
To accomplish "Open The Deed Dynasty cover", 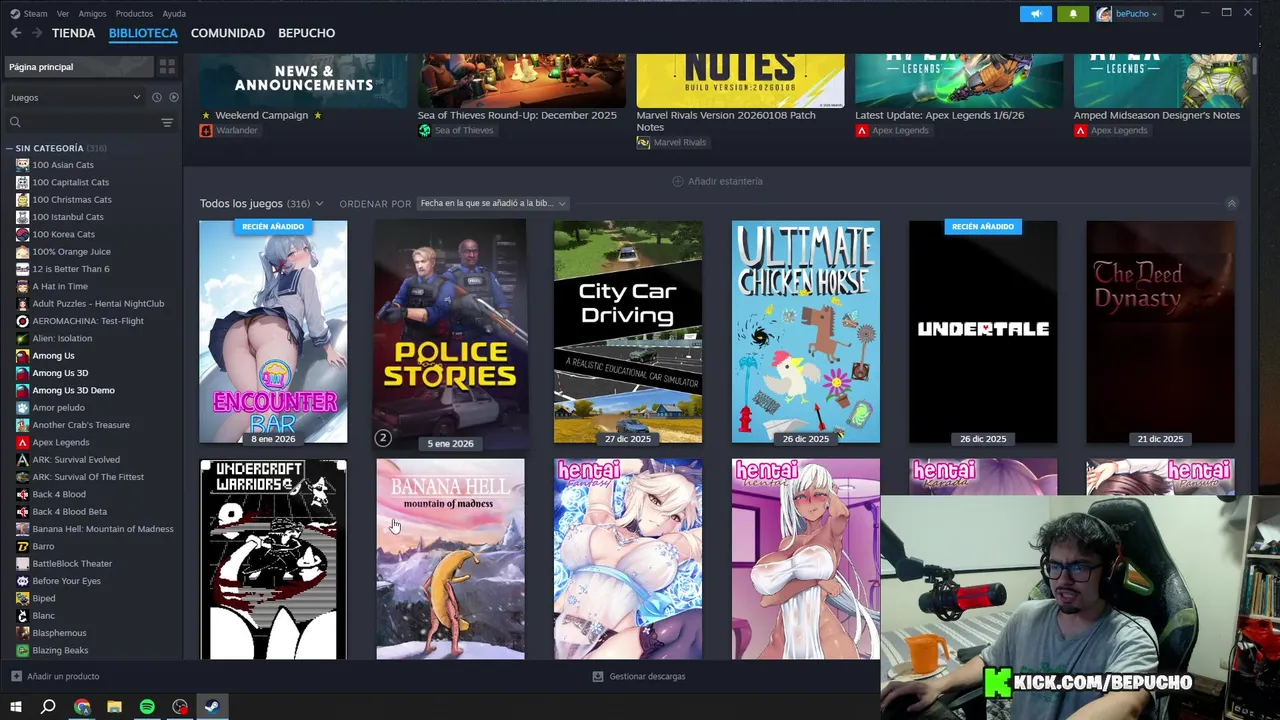I will 1160,332.
